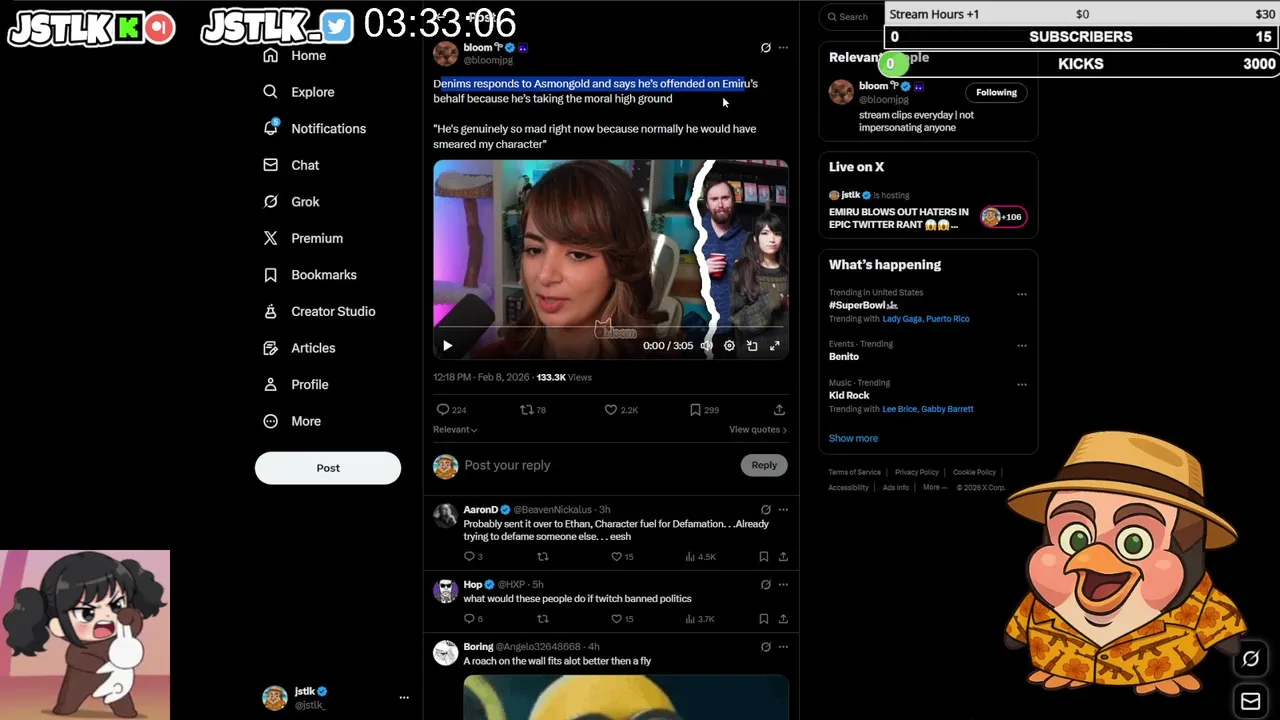Toggle picture-in-picture on the video
This screenshot has height=720, width=1280.
(x=752, y=346)
